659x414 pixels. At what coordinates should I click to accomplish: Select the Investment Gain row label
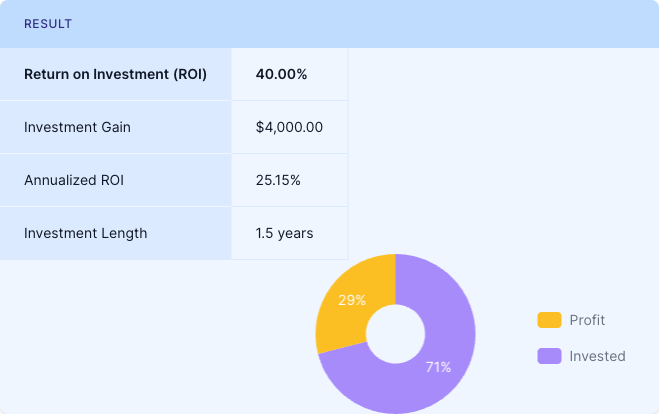coord(77,127)
